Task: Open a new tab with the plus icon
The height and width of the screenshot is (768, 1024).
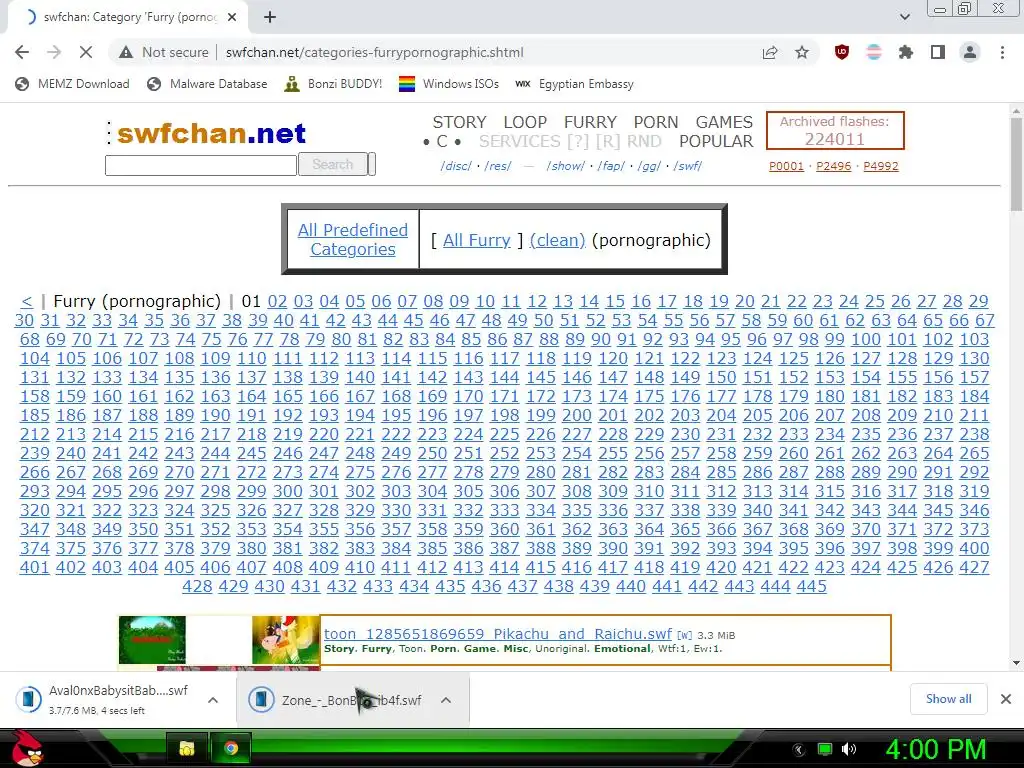Action: pos(270,17)
